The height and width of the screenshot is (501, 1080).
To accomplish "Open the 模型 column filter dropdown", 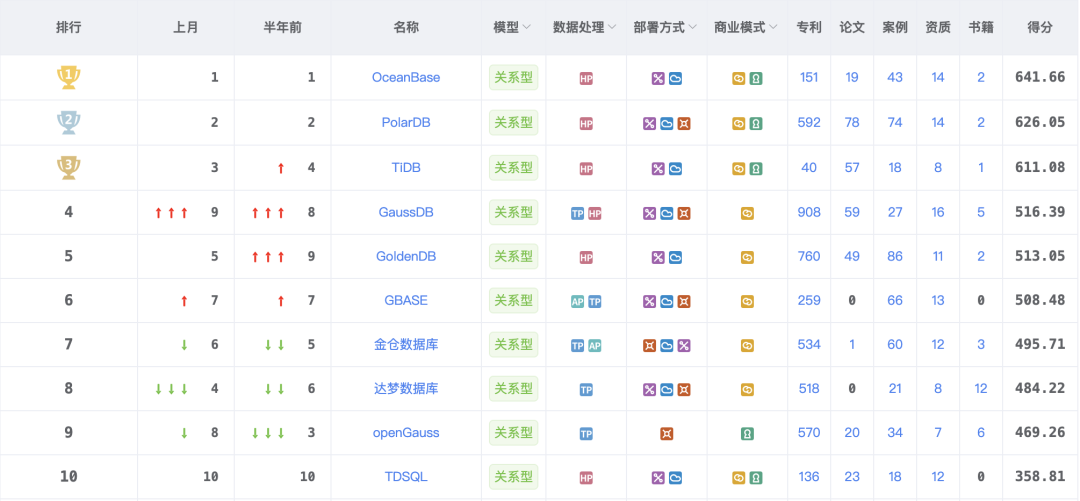I will [x=527, y=28].
